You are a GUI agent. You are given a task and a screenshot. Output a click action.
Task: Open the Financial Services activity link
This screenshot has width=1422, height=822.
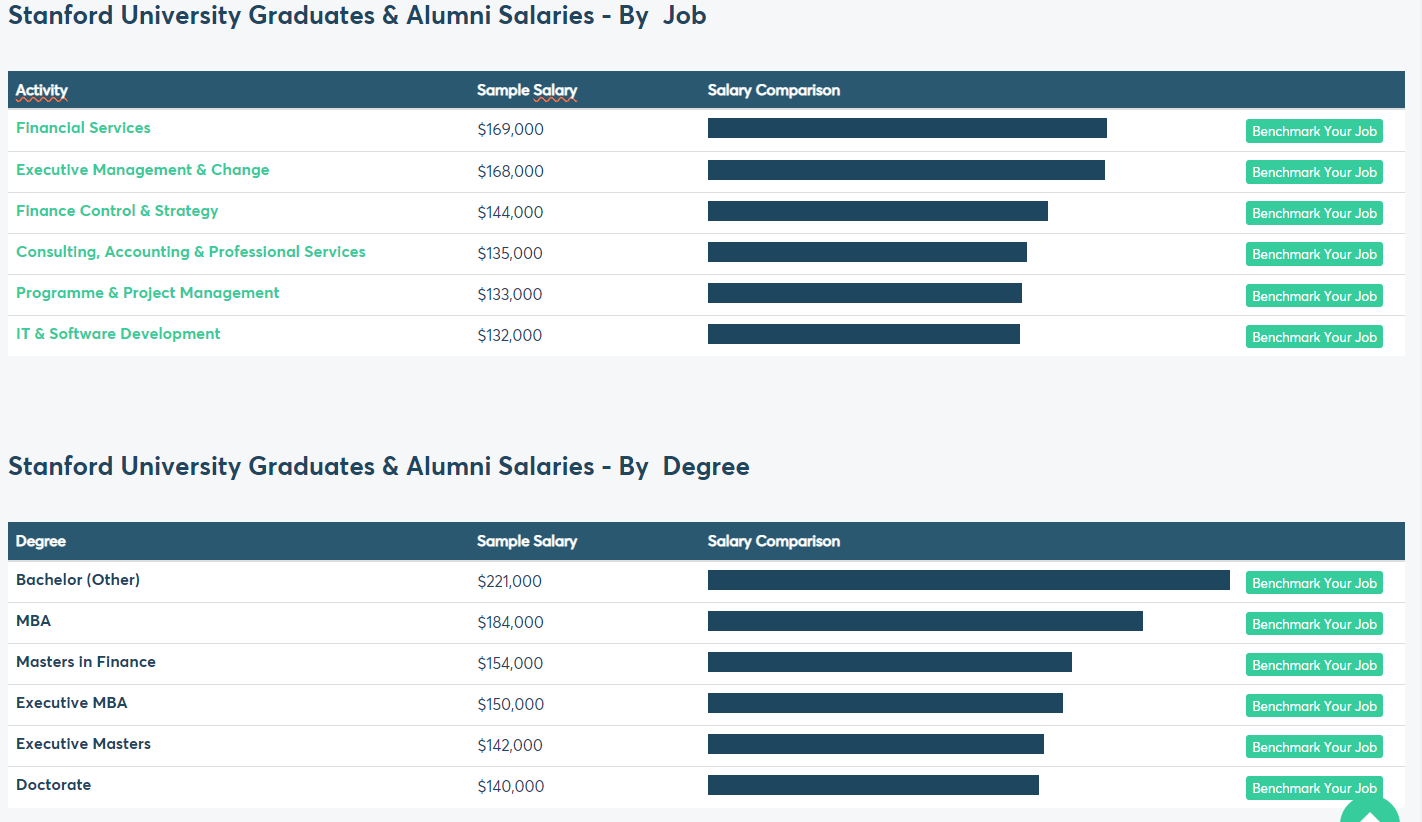(83, 128)
